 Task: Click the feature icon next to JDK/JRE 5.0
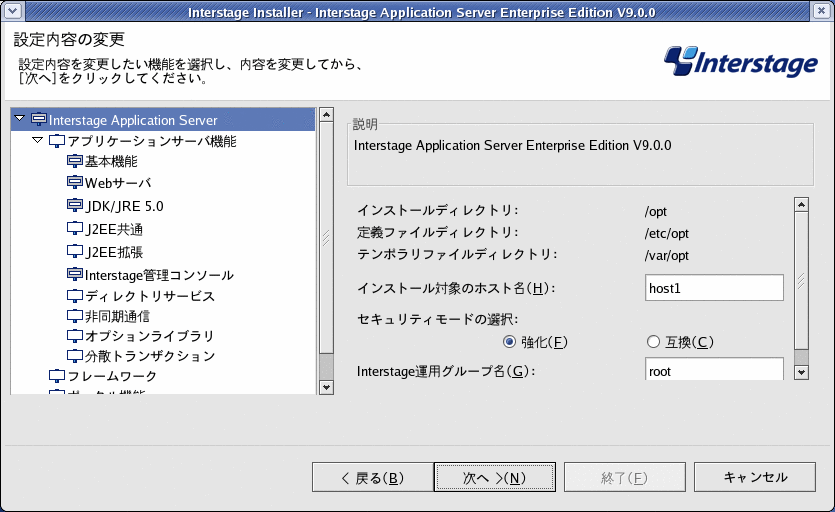tap(75, 206)
